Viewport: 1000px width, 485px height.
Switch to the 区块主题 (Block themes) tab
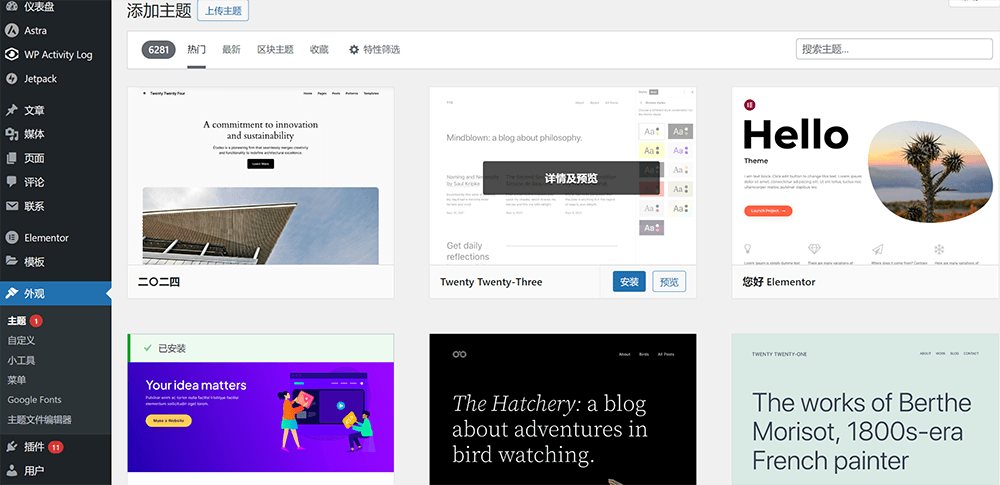tap(276, 49)
